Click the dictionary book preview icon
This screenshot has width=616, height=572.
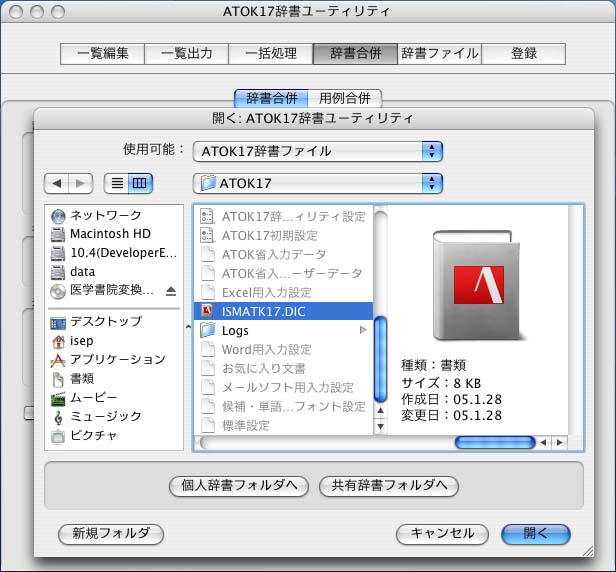tap(478, 285)
